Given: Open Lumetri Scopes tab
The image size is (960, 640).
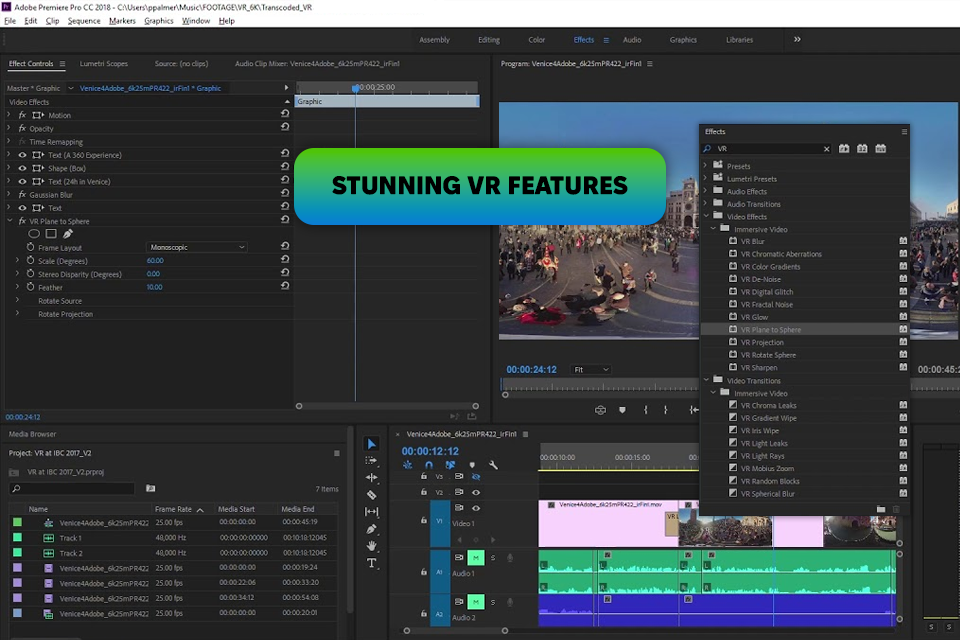Looking at the screenshot, I should pos(103,64).
